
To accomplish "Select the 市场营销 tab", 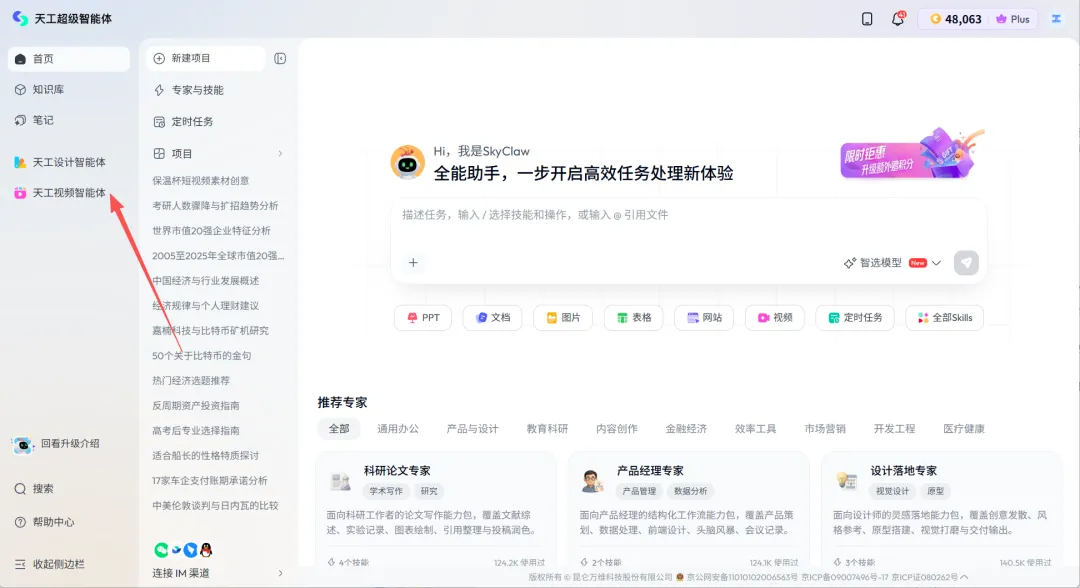I will (x=824, y=429).
